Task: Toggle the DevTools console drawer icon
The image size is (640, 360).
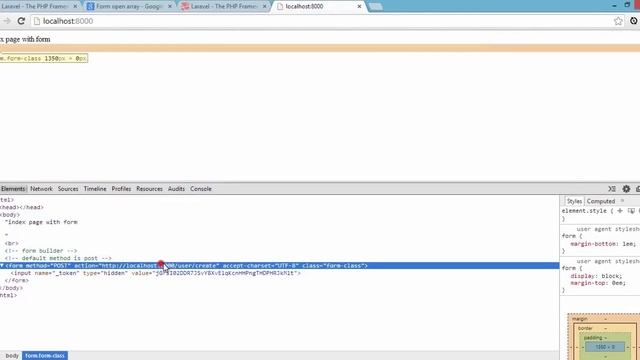Action: pyautogui.click(x=611, y=189)
